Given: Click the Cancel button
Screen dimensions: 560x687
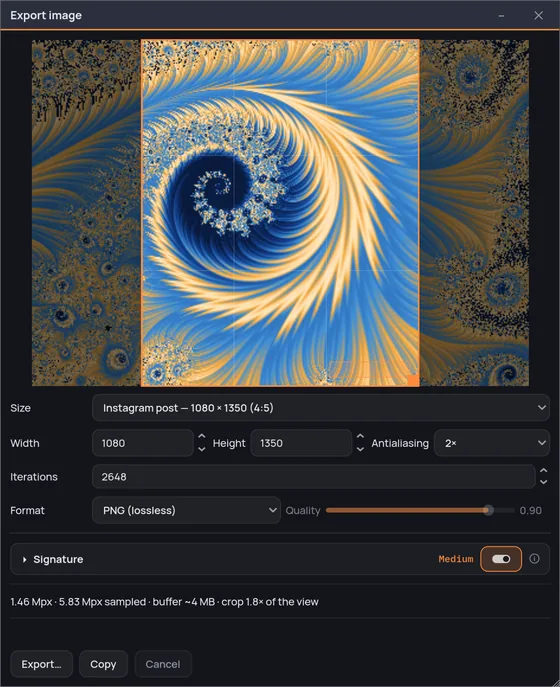Looking at the screenshot, I should click(163, 664).
